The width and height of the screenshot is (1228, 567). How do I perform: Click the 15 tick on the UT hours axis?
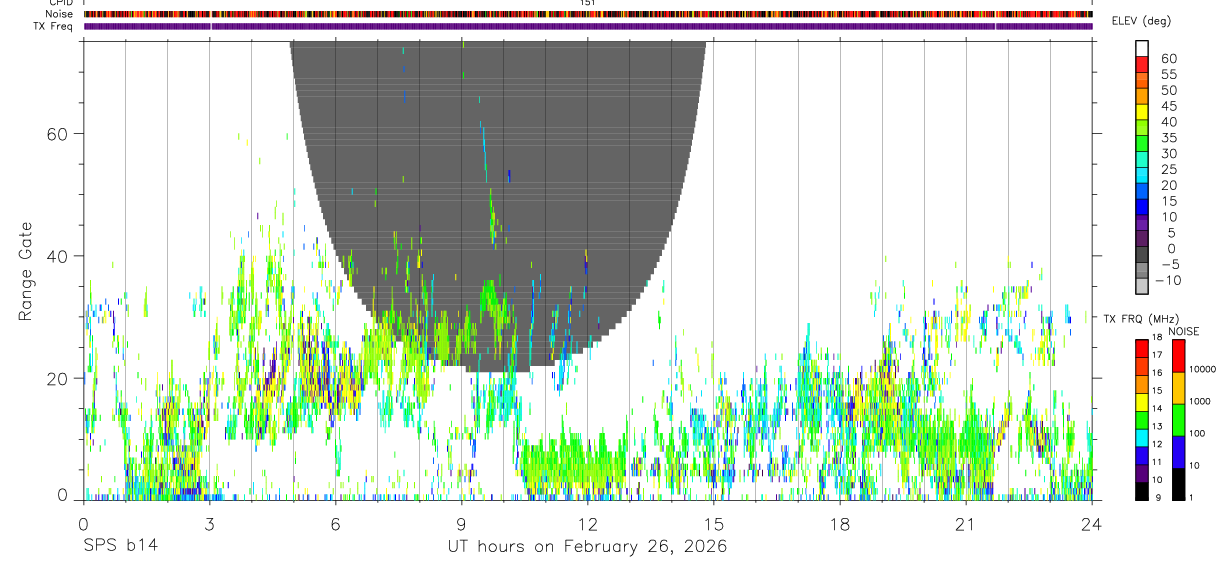pyautogui.click(x=713, y=524)
